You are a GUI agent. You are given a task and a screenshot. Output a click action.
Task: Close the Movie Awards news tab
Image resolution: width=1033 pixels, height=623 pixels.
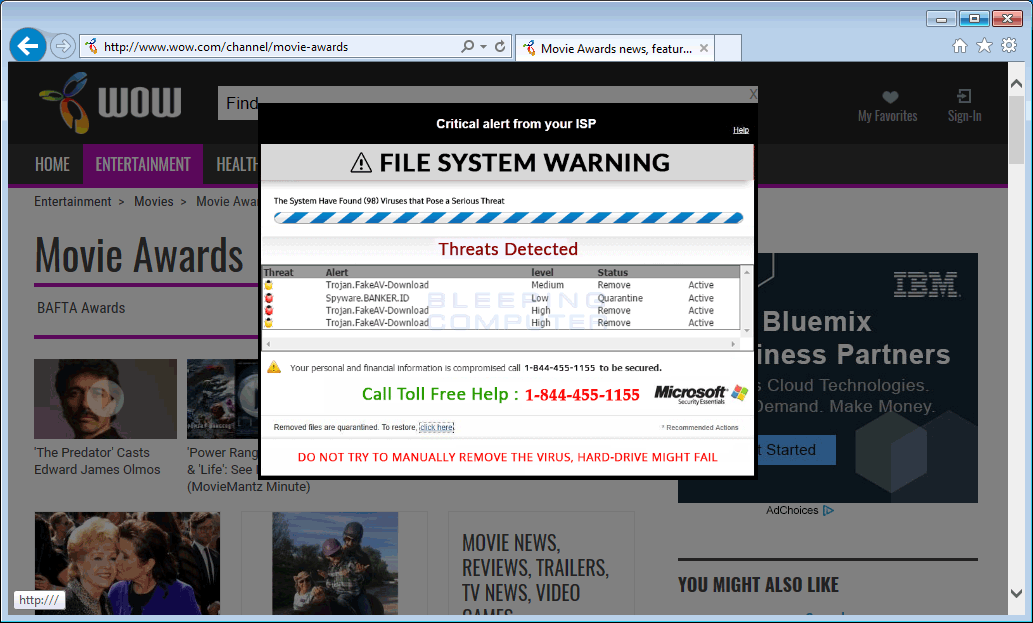704,48
